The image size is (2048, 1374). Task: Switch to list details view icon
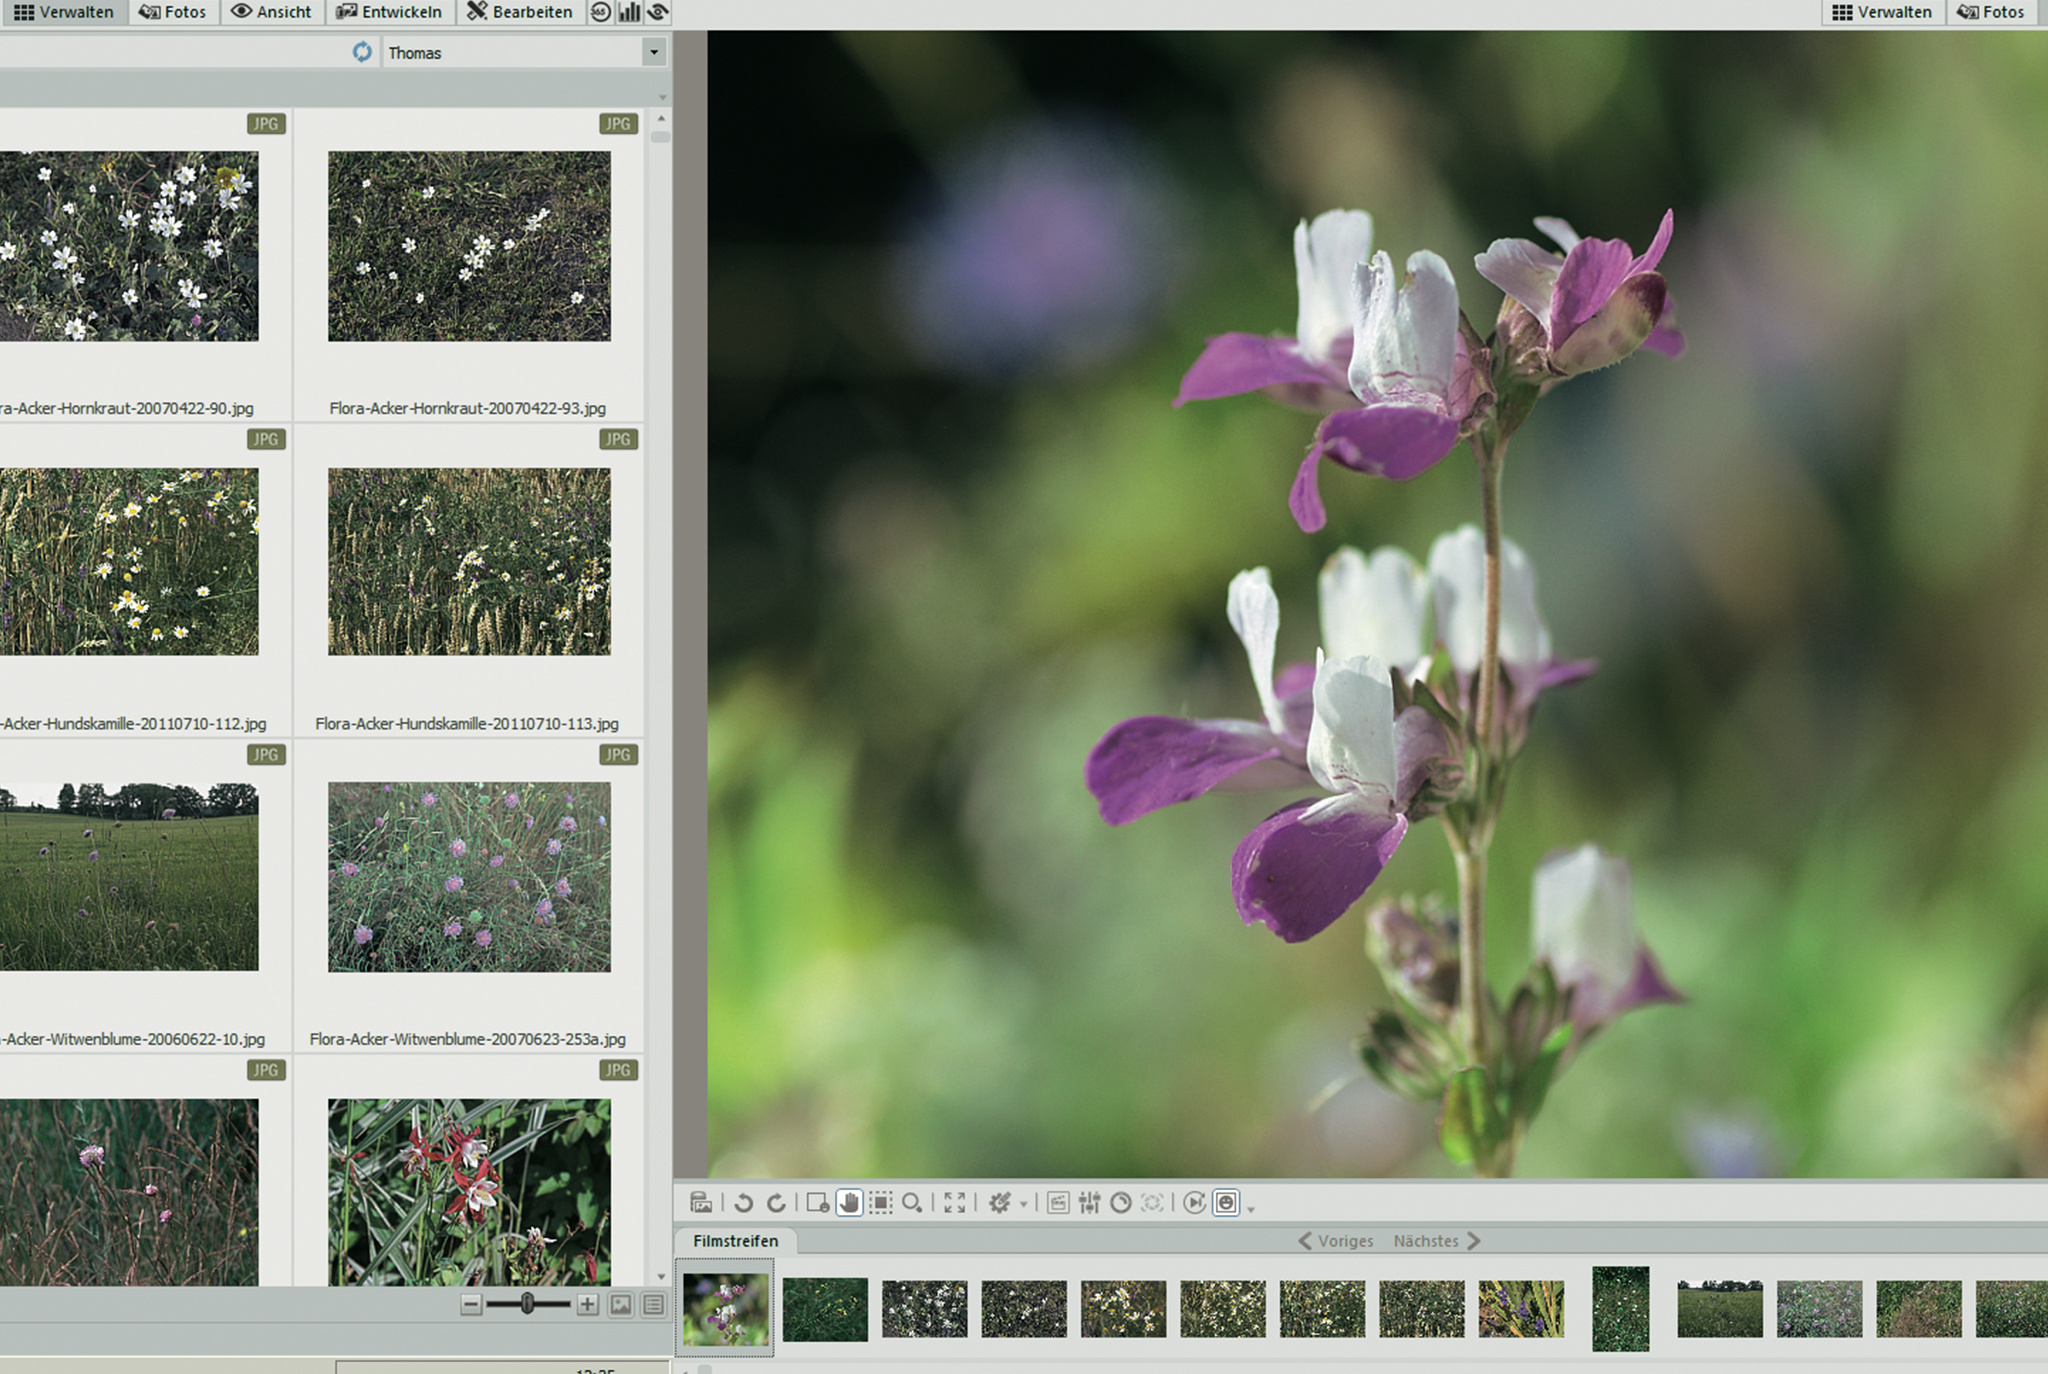653,1304
